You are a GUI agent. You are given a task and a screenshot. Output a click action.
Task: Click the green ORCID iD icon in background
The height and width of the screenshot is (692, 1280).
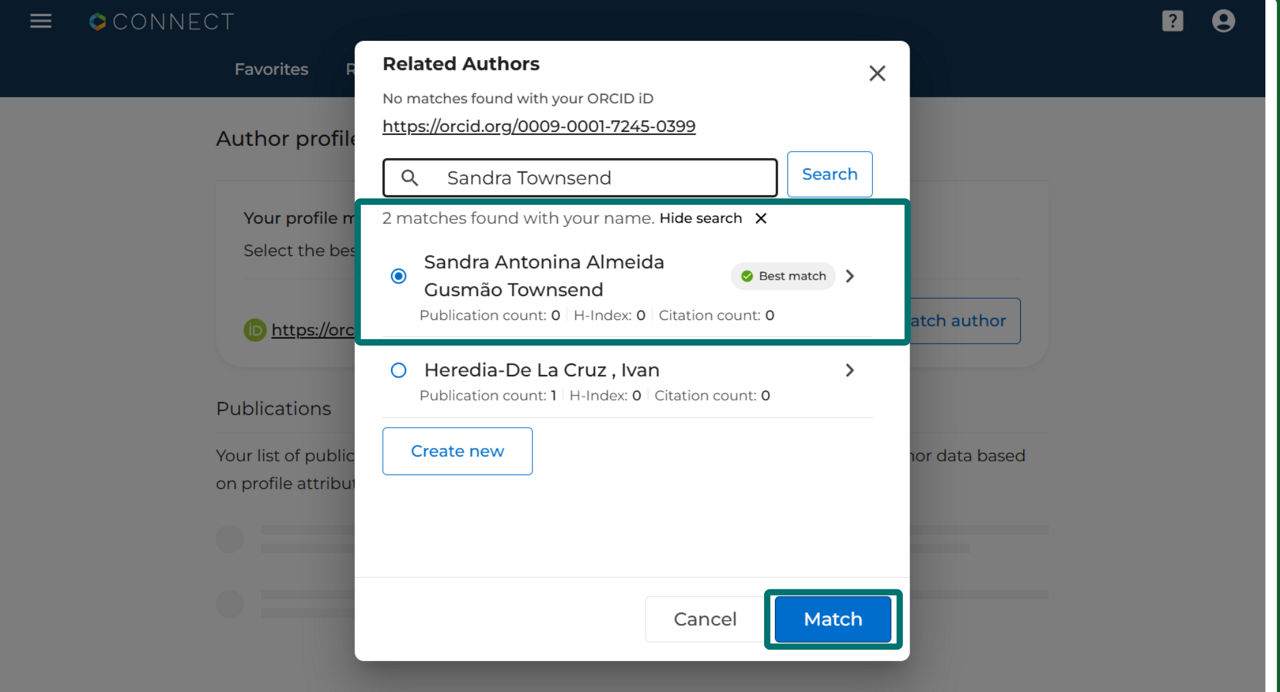click(255, 330)
